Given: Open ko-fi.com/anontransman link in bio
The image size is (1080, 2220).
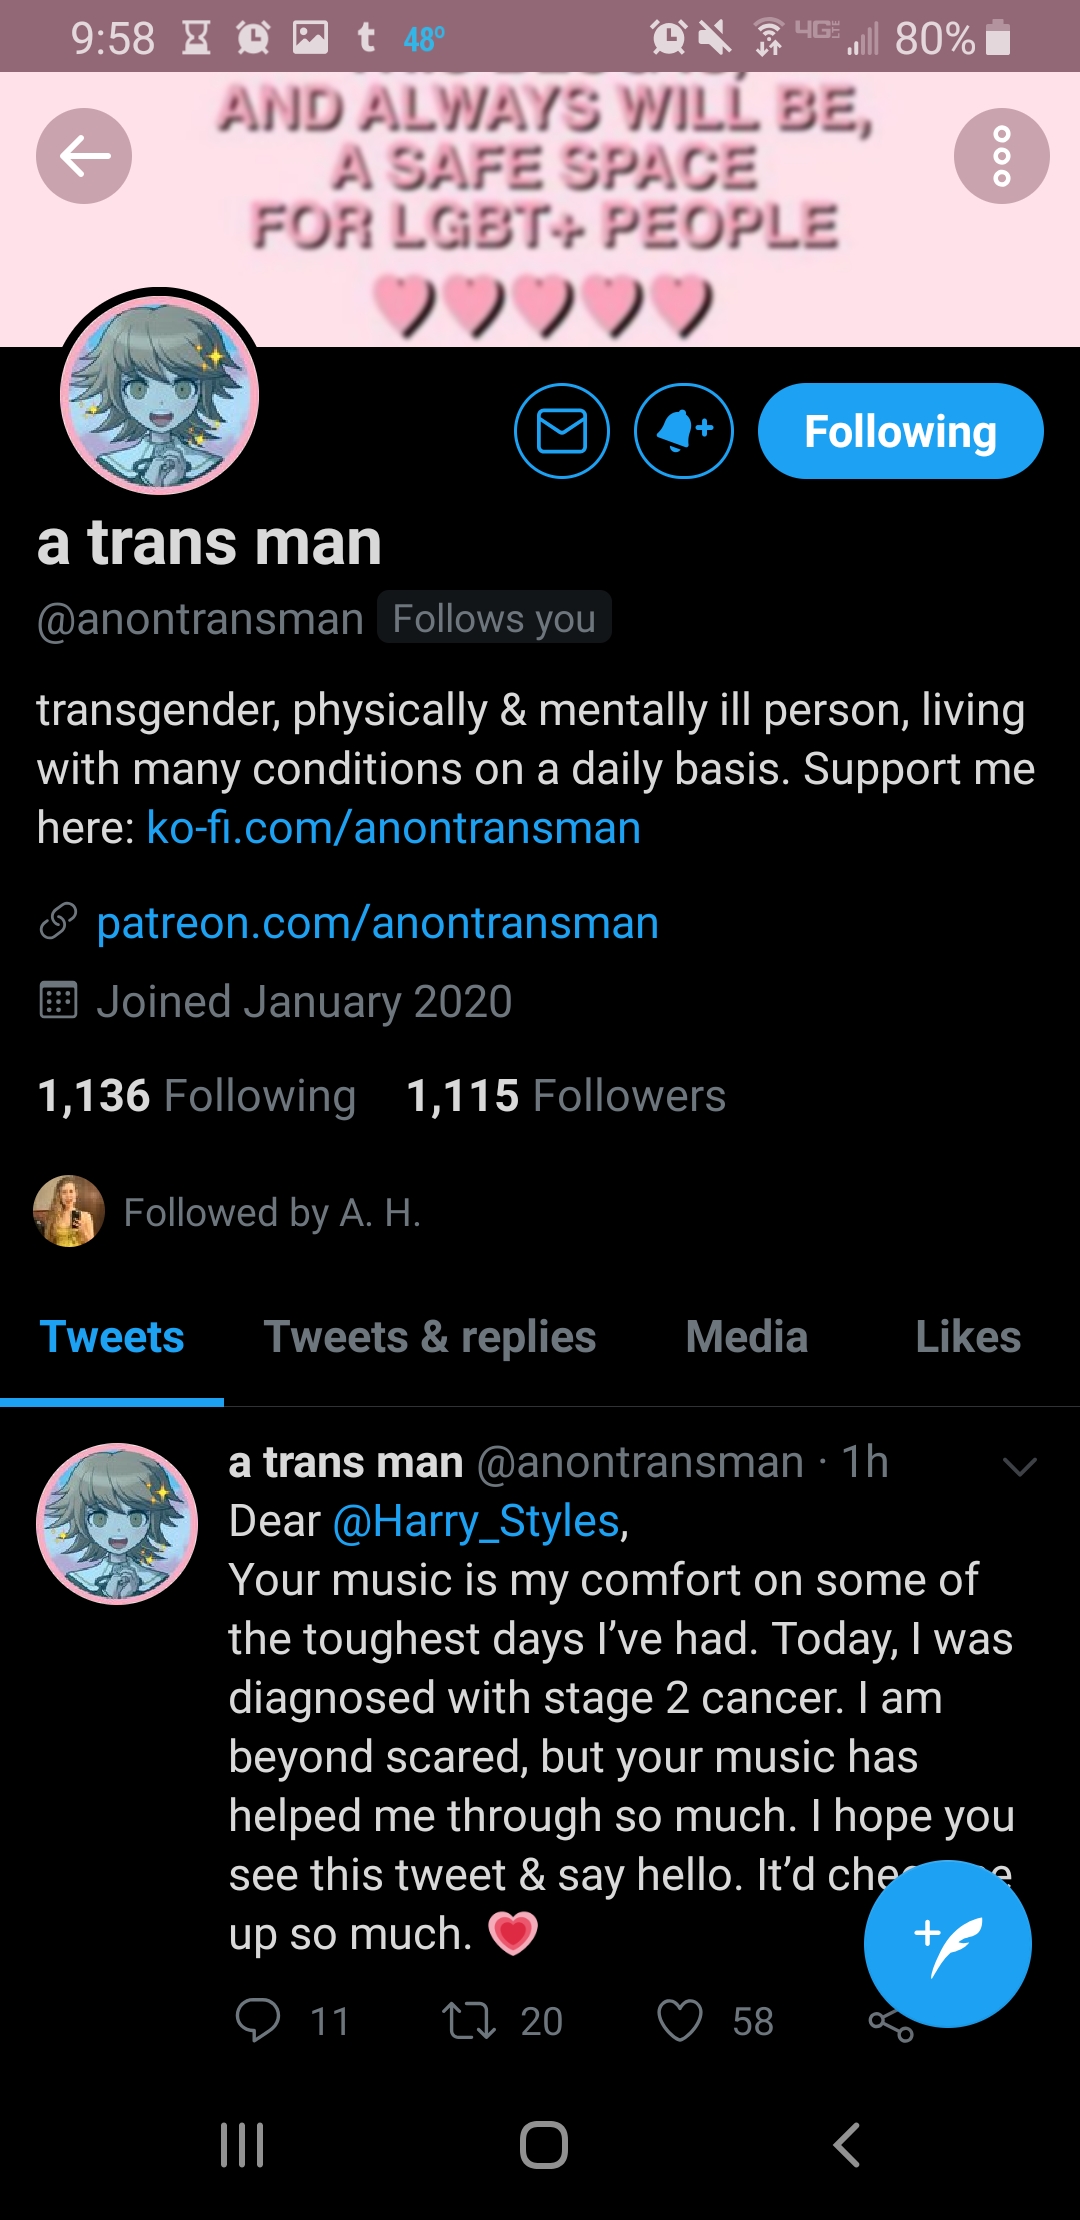Looking at the screenshot, I should tap(393, 828).
